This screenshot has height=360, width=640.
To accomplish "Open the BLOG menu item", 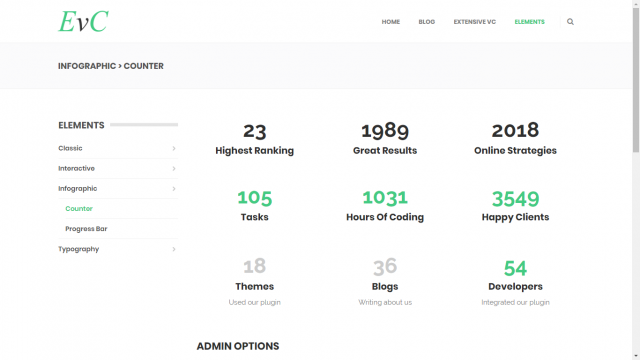I will coord(427,22).
